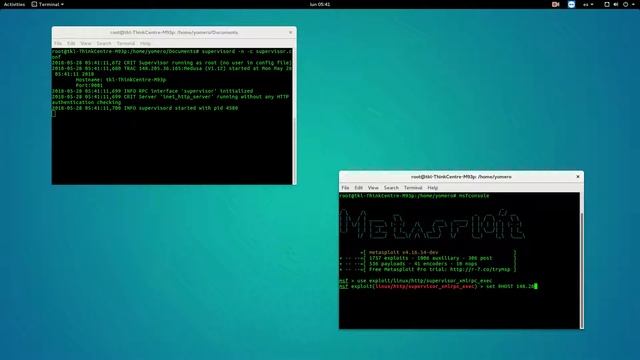Open Search menu in the Documents terminal
The image size is (640, 360).
104,43
